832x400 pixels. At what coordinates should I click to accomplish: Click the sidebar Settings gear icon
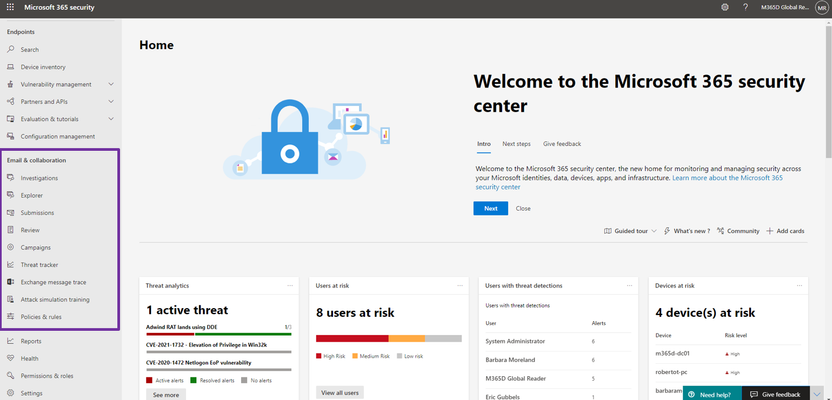[x=11, y=393]
